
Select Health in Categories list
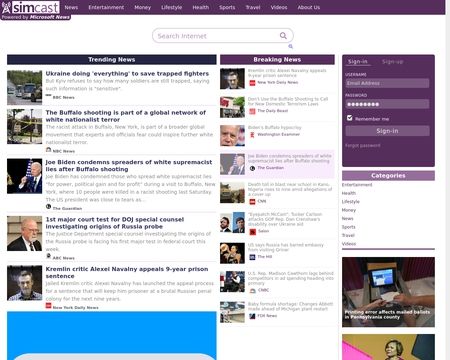click(x=349, y=193)
